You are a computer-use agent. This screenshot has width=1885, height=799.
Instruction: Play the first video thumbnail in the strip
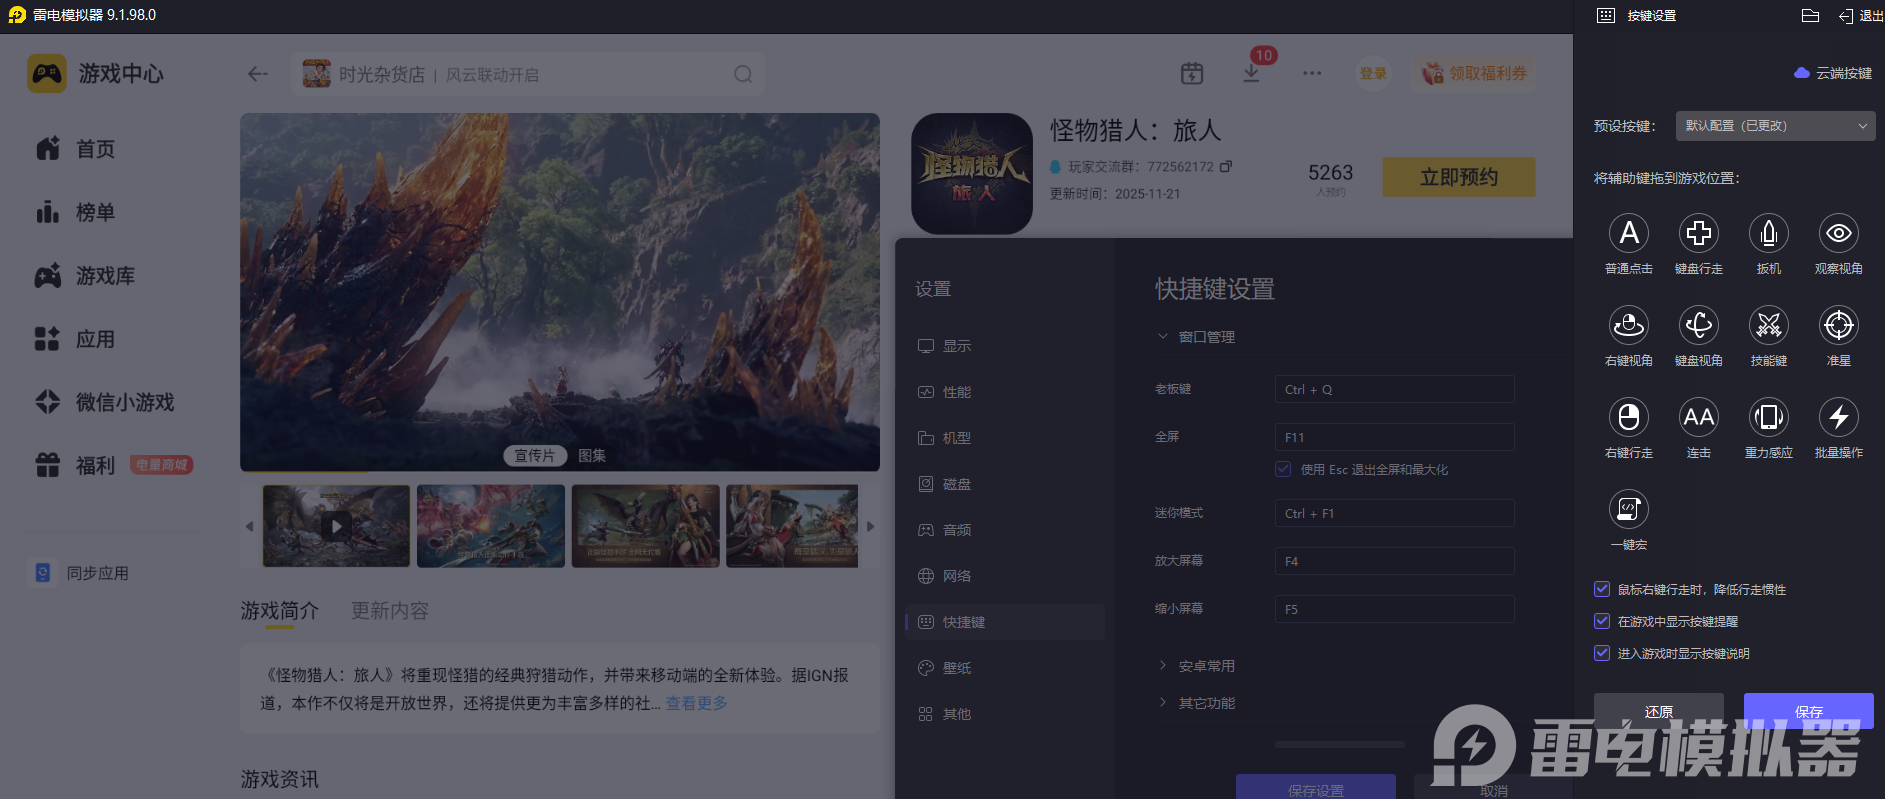336,526
